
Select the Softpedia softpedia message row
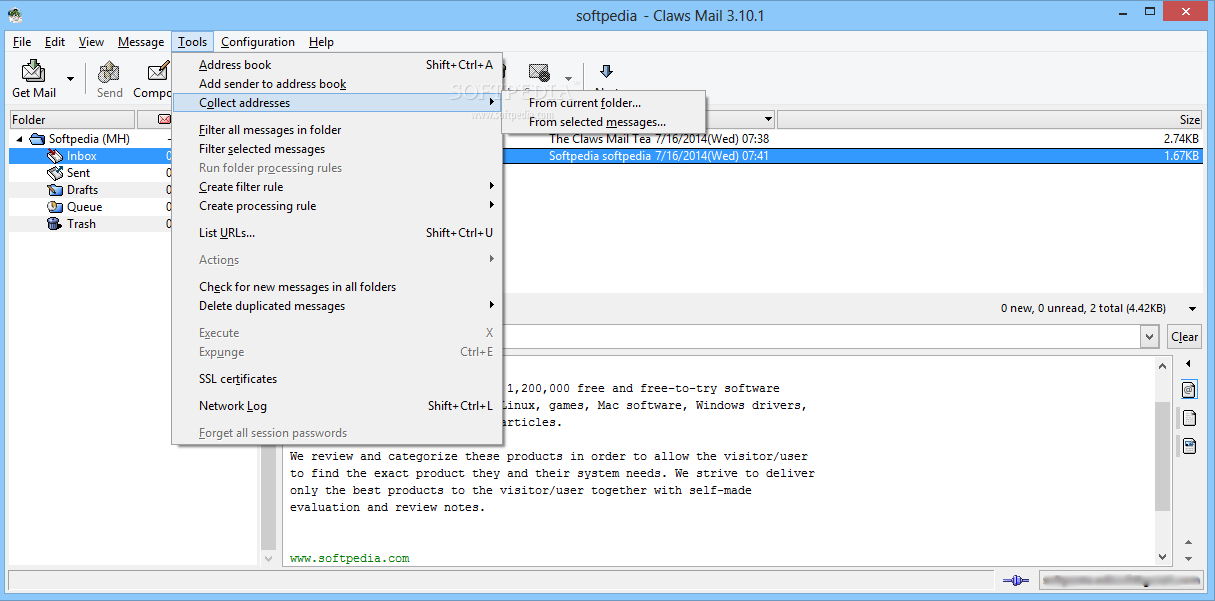pyautogui.click(x=852, y=156)
